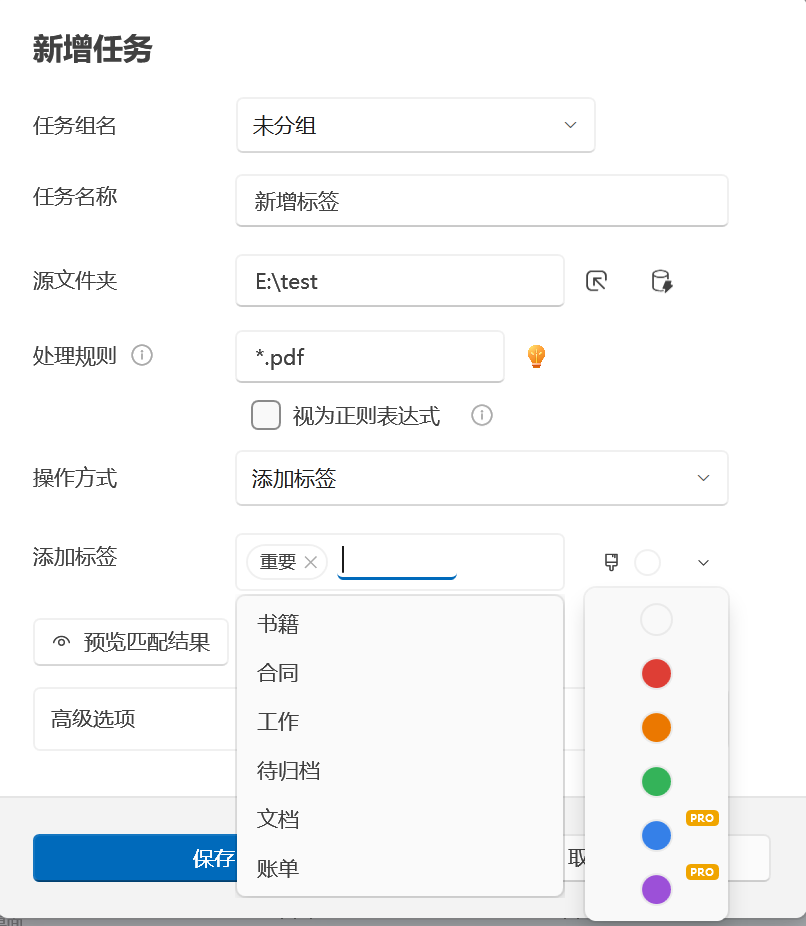Viewport: 806px width, 926px height.
Task: Remove the 重要 tag with its X
Action: (311, 562)
